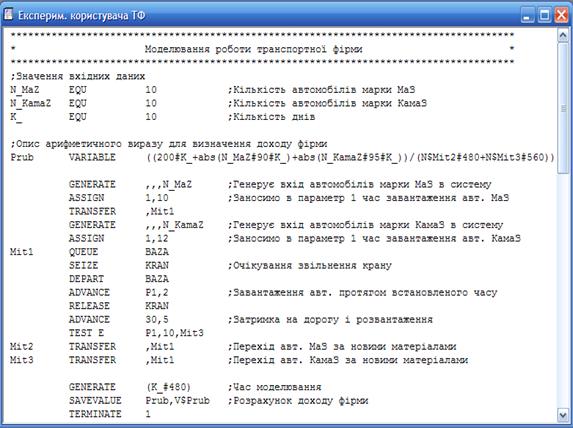Click the label 'N_KamaZ' in EQU line
Viewport: 573px width, 428px height.
pyautogui.click(x=31, y=103)
